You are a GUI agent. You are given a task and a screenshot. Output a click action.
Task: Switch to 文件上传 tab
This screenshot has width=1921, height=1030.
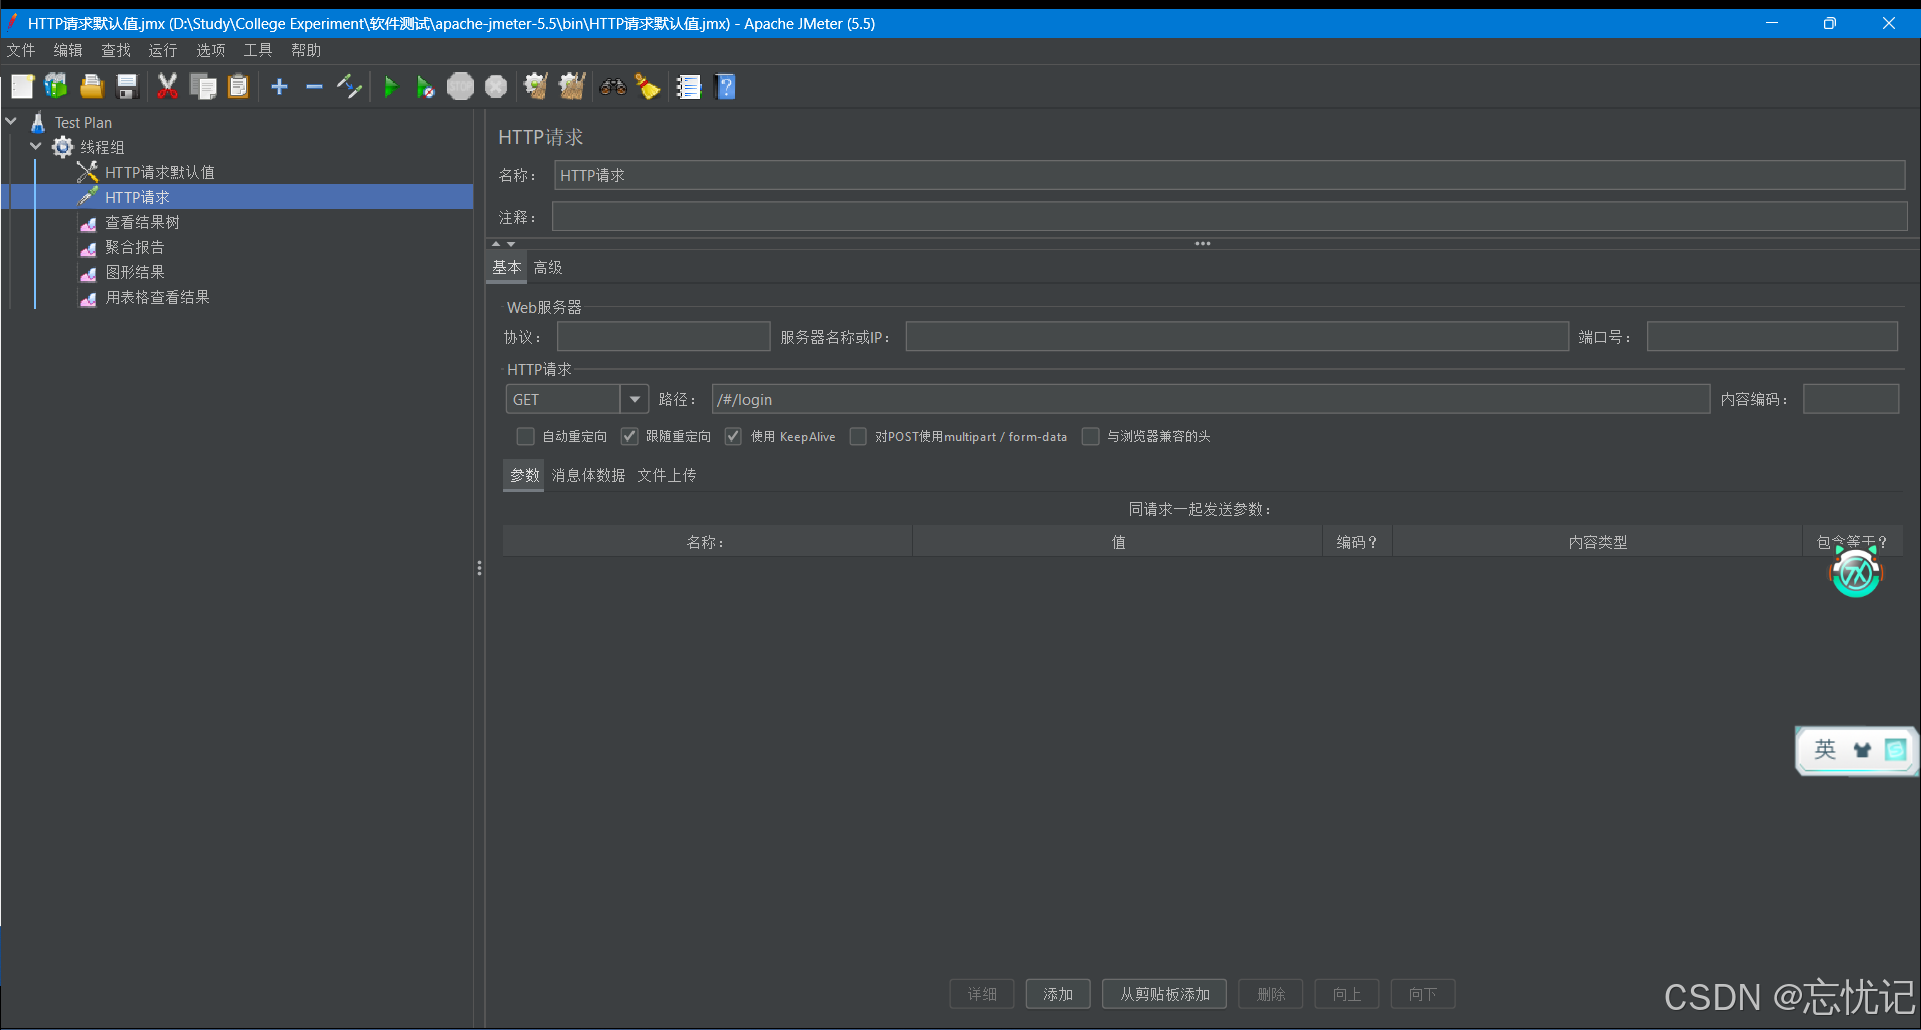pos(667,475)
